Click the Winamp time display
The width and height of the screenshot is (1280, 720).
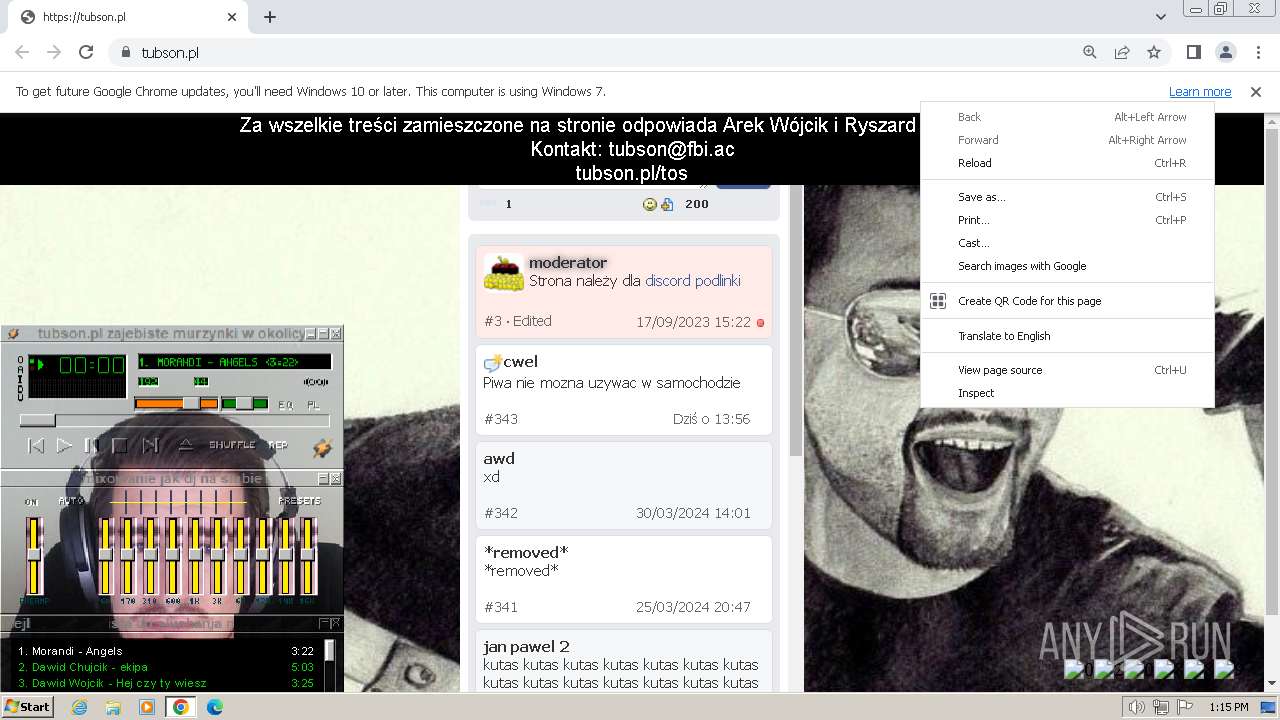(91, 366)
